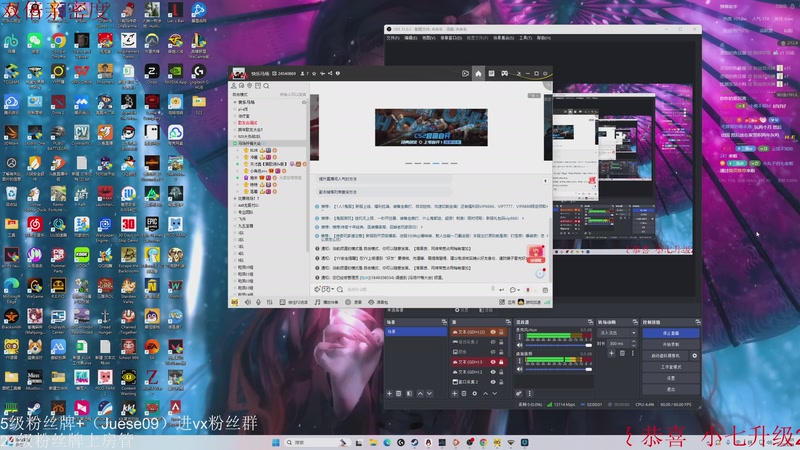Mute the 桌面音频 mixer channel
Image resolution: width=800 pixels, height=450 pixels.
(520, 369)
